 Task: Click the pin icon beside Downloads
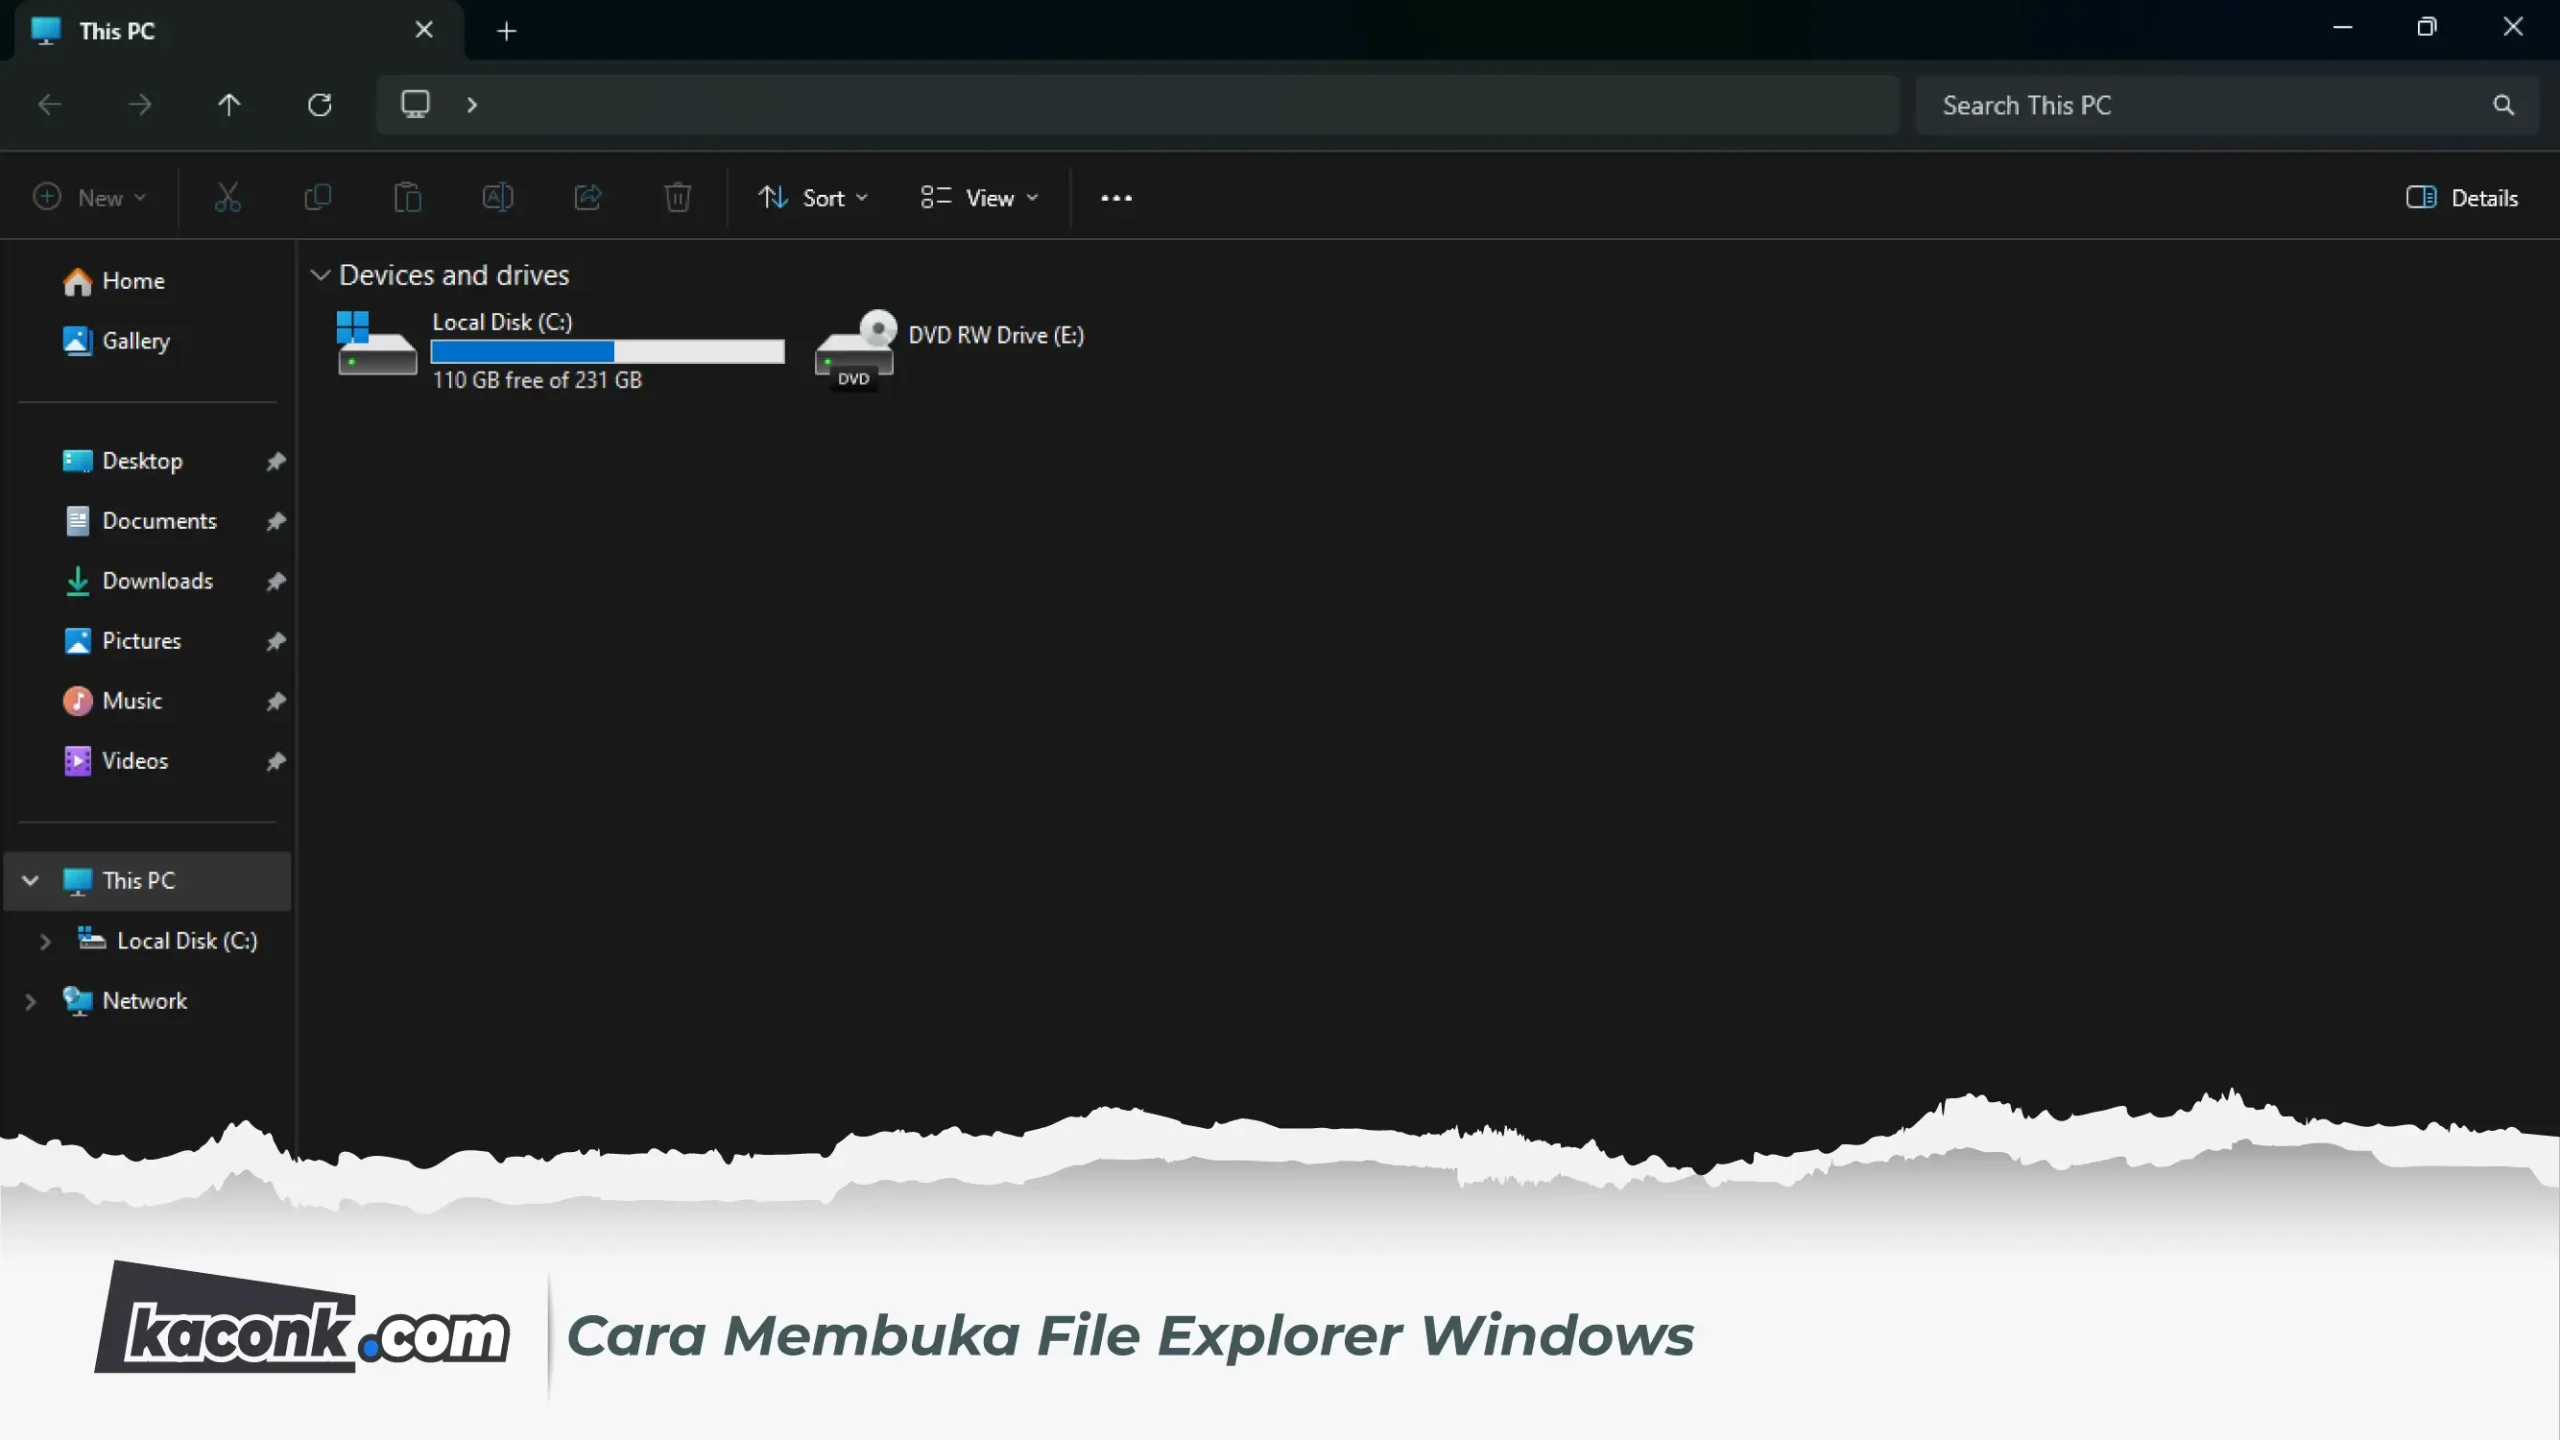pyautogui.click(x=276, y=581)
